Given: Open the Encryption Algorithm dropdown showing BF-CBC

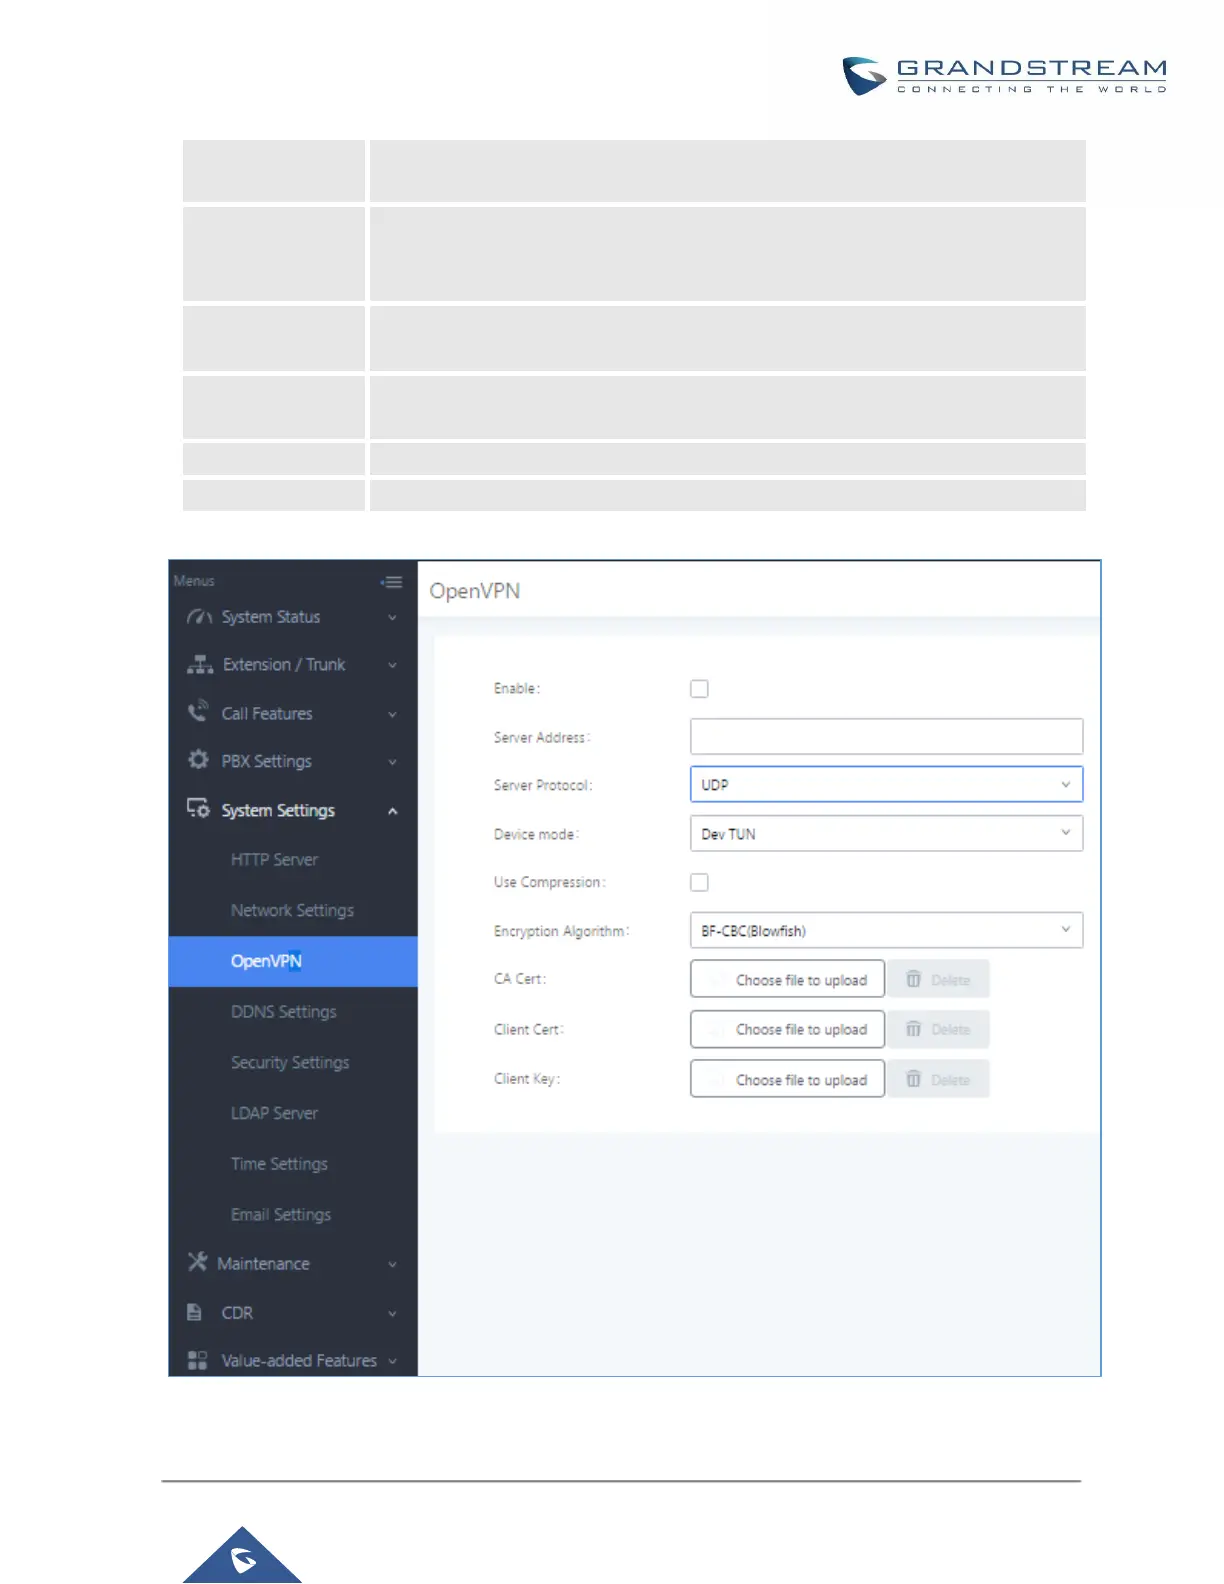Looking at the screenshot, I should (886, 931).
